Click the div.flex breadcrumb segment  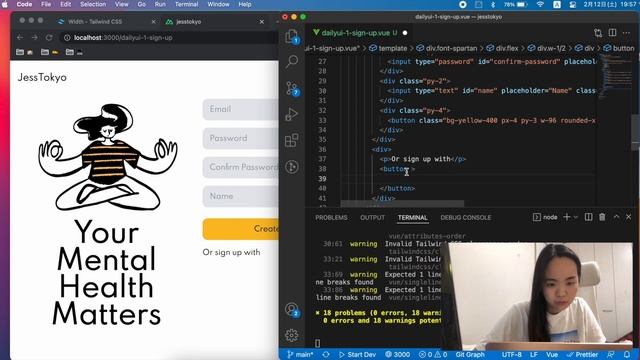pyautogui.click(x=502, y=48)
